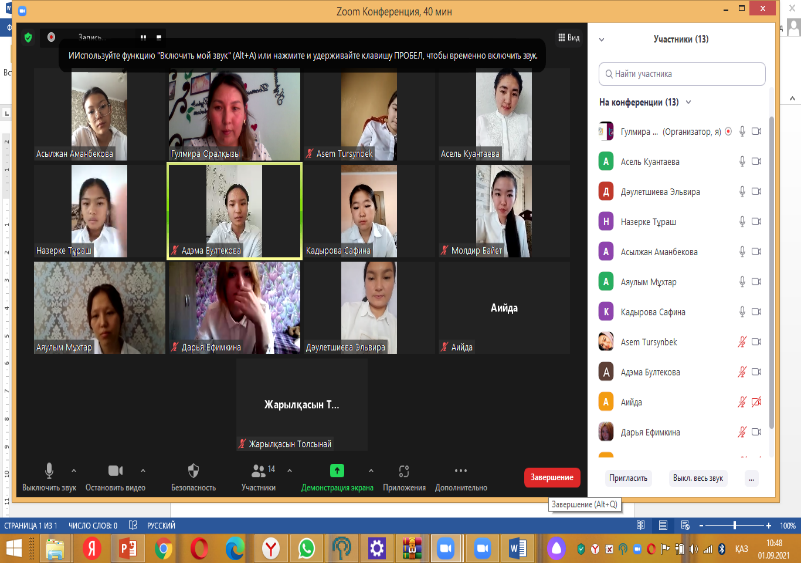The image size is (801, 563).
Task: Select Назерке Тұраш in participants list
Action: (x=650, y=221)
